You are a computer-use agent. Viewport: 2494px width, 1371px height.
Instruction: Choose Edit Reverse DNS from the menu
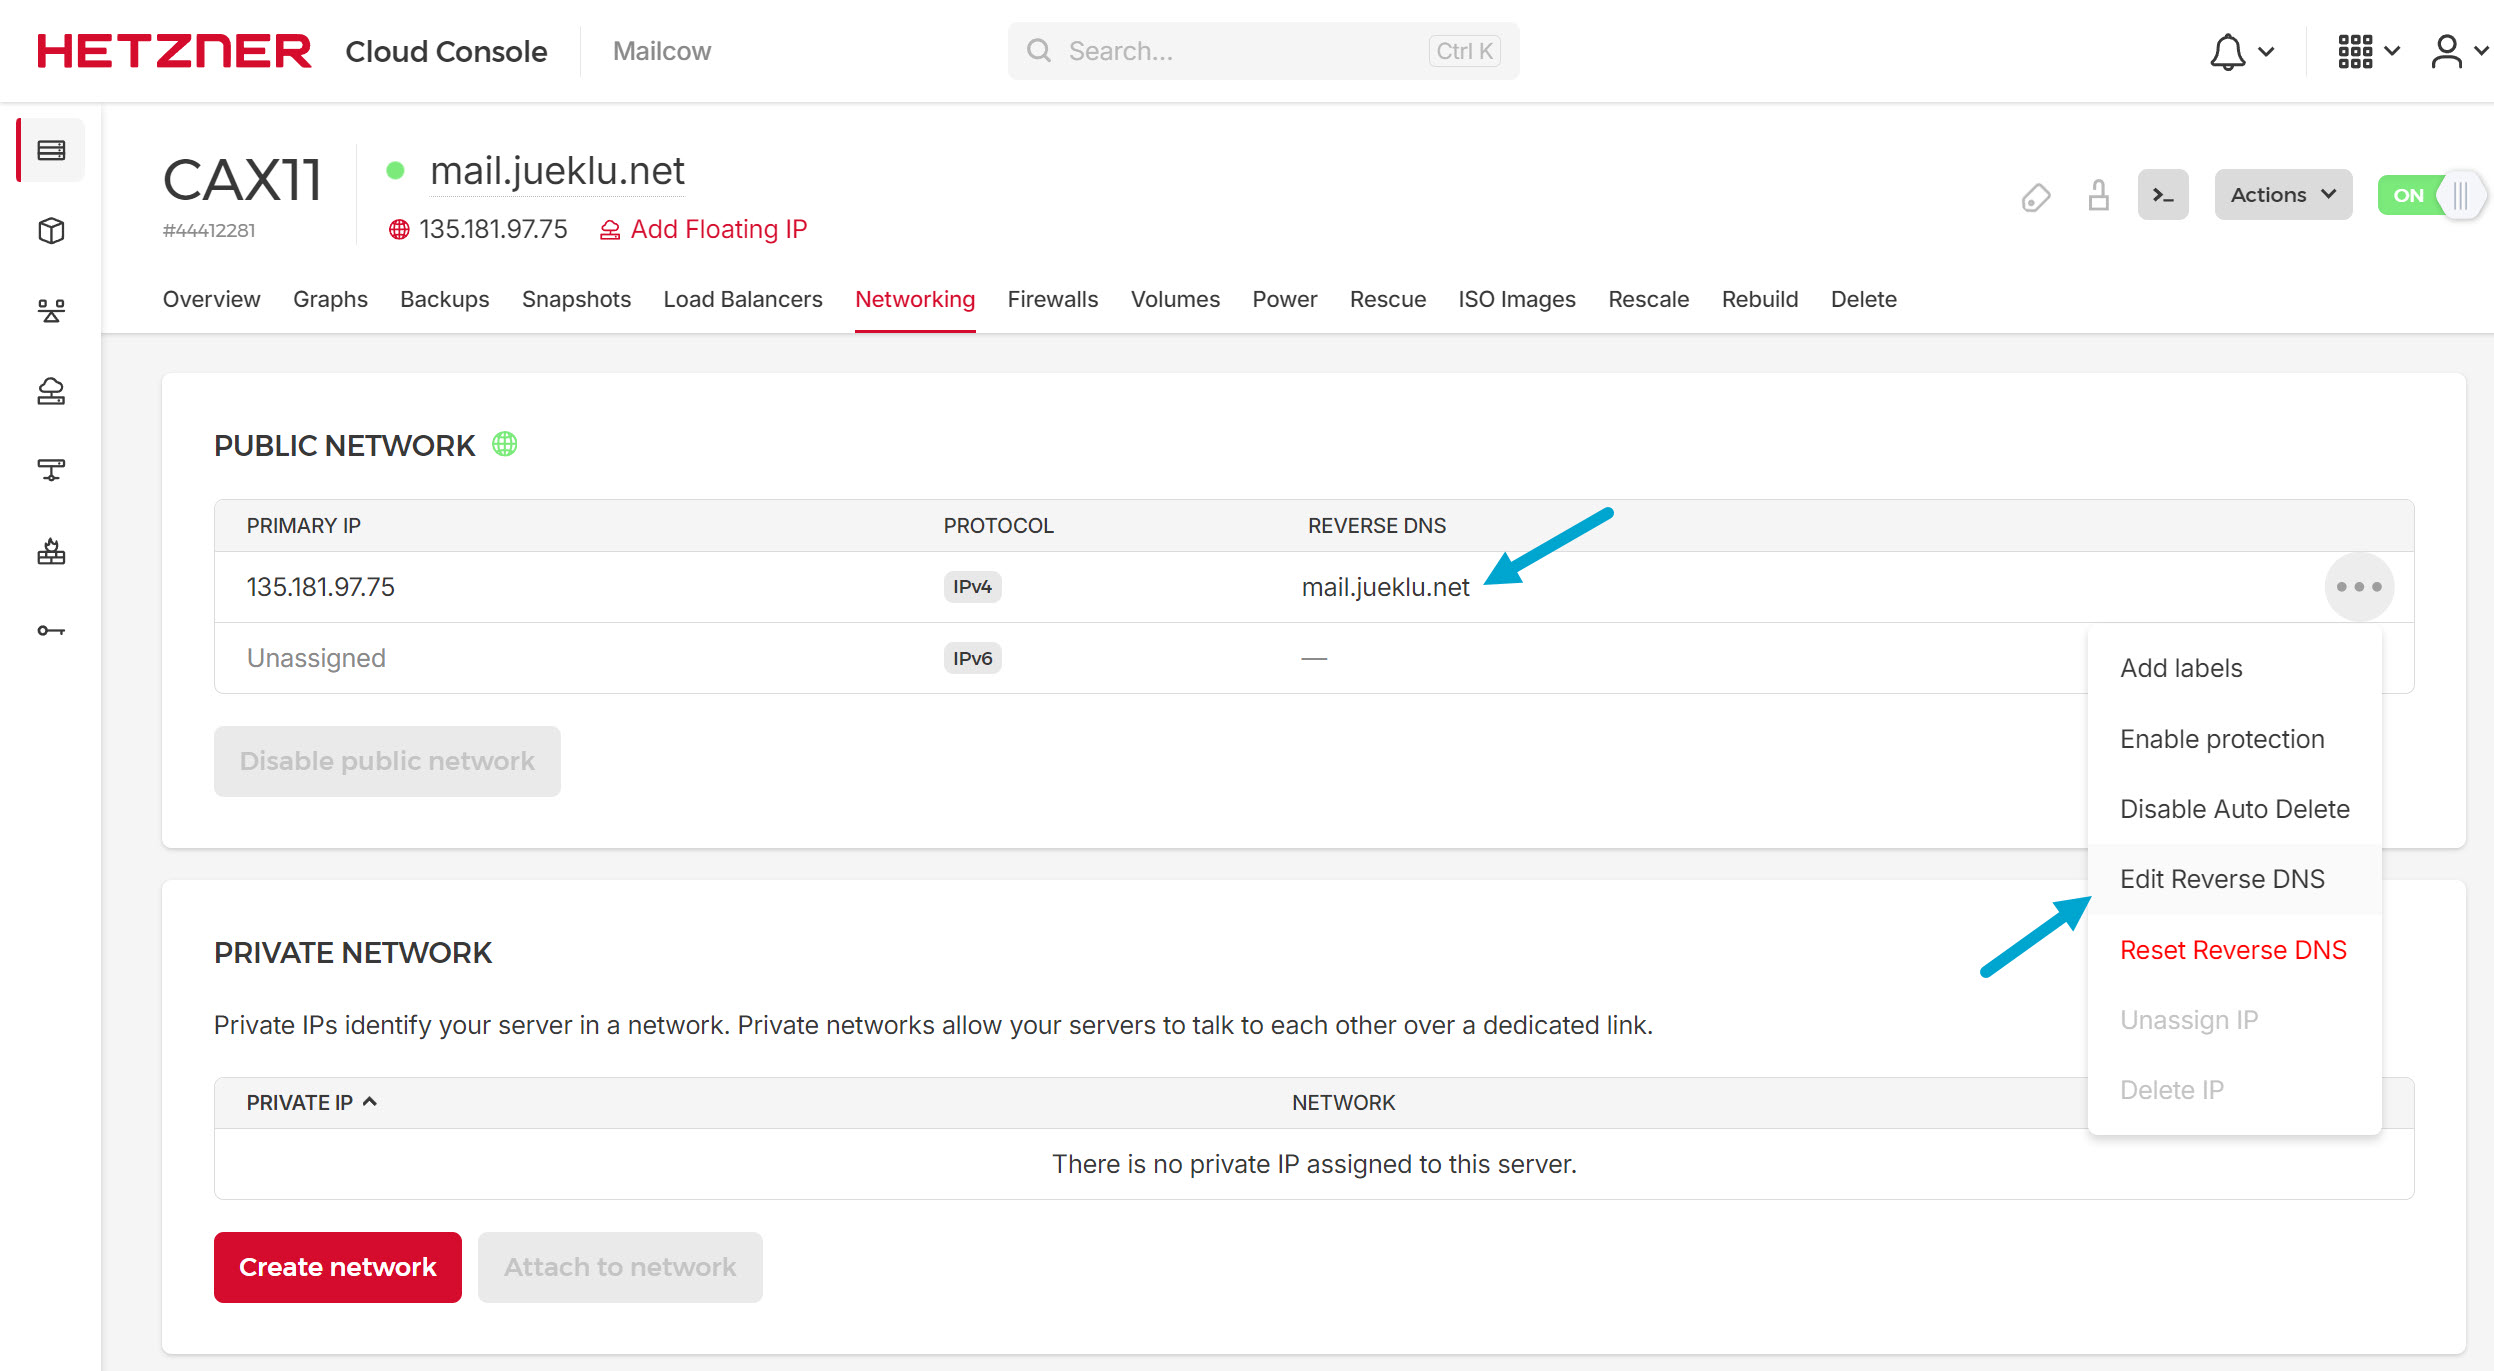(2222, 879)
